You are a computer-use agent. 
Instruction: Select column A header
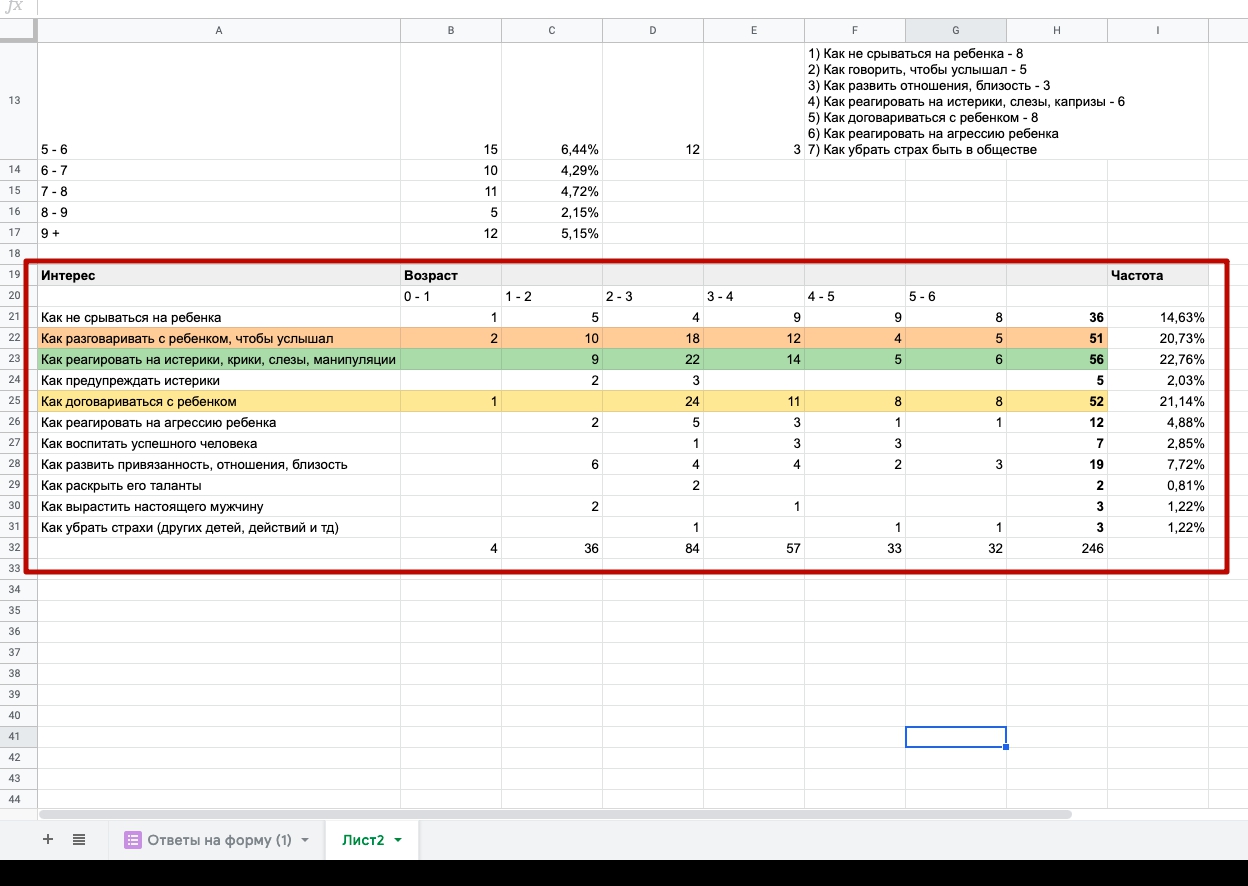coord(218,30)
